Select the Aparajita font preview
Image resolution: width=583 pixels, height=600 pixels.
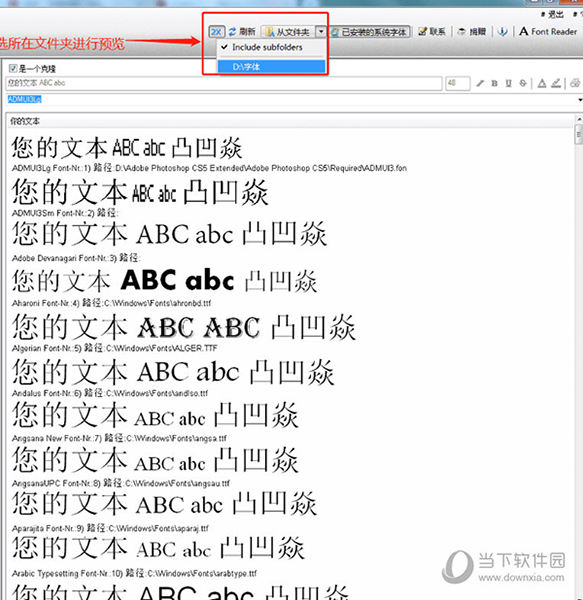coord(164,504)
